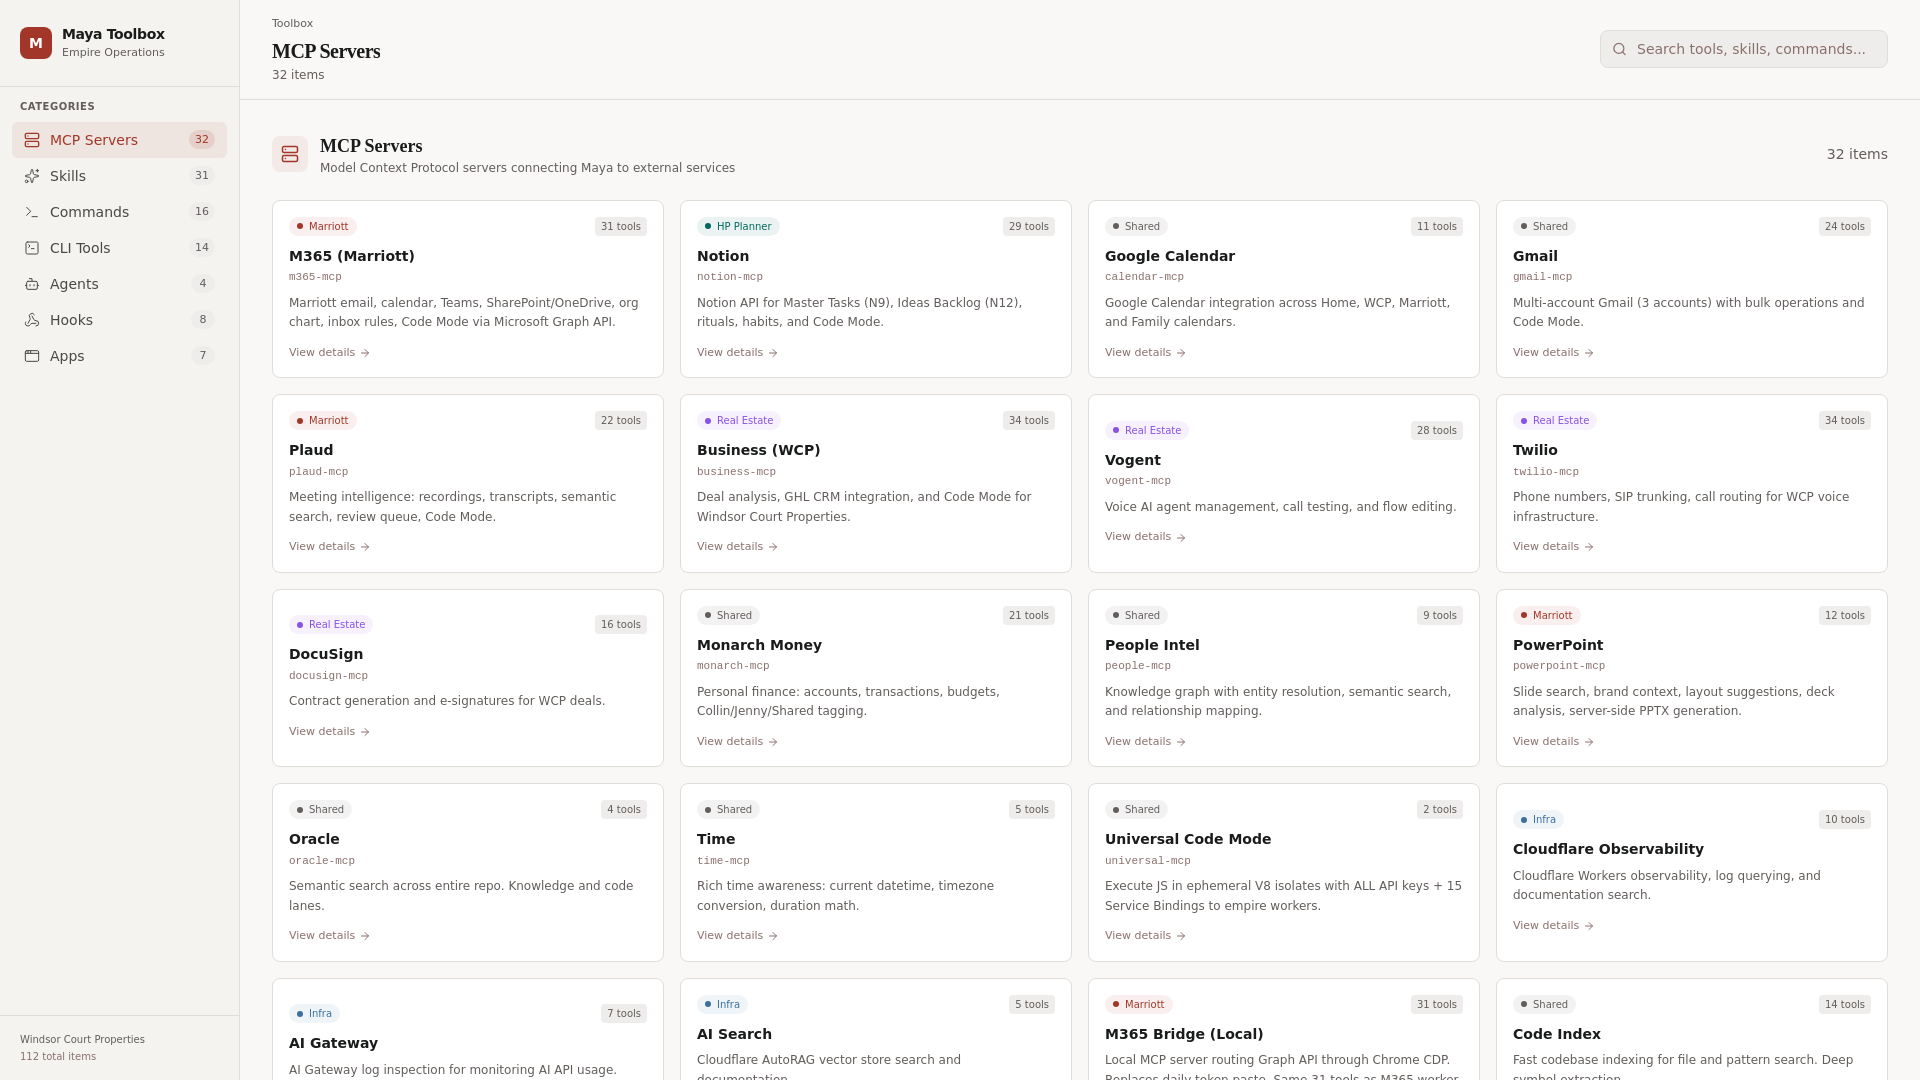Image resolution: width=1920 pixels, height=1080 pixels.
Task: View details for Google Calendar
Action: [x=1145, y=353]
